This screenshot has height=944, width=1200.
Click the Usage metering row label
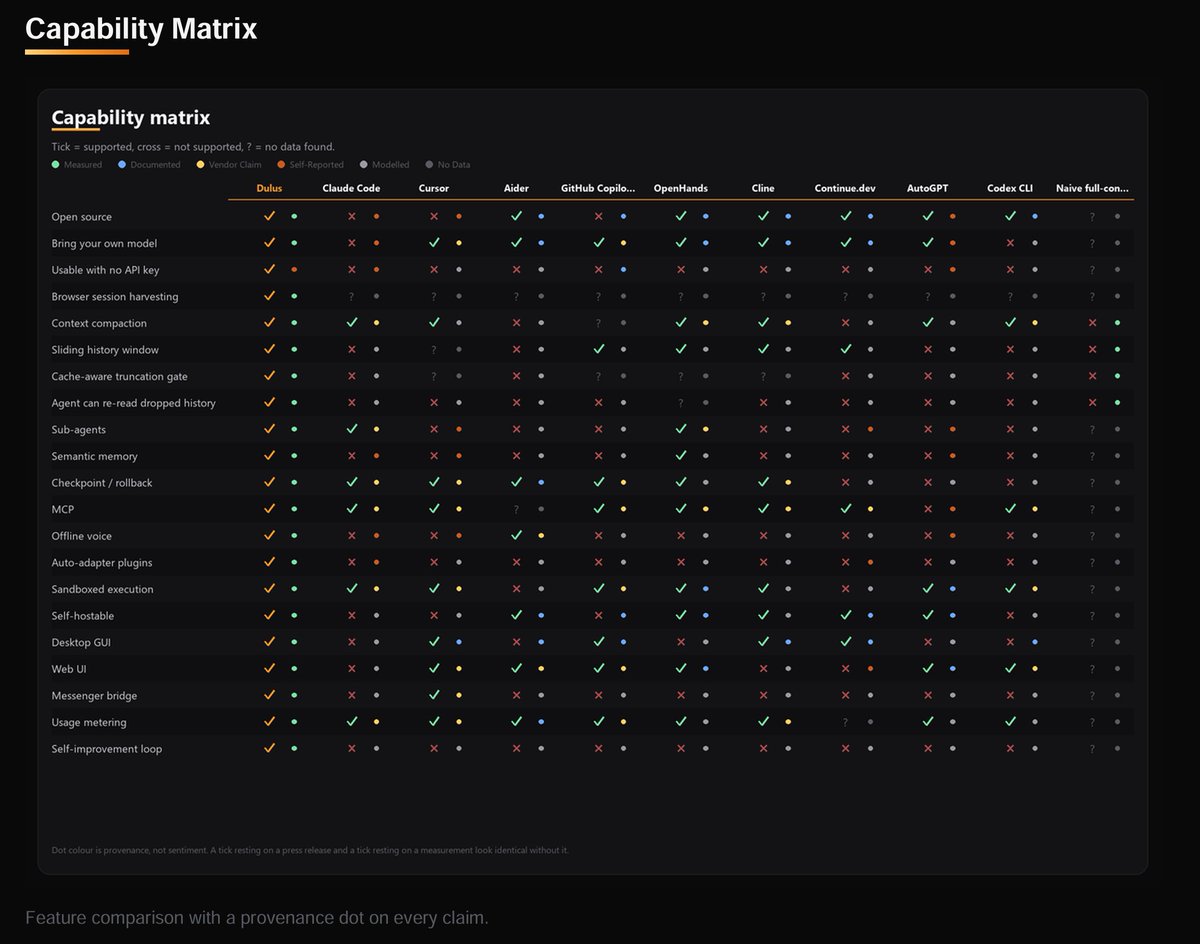89,722
